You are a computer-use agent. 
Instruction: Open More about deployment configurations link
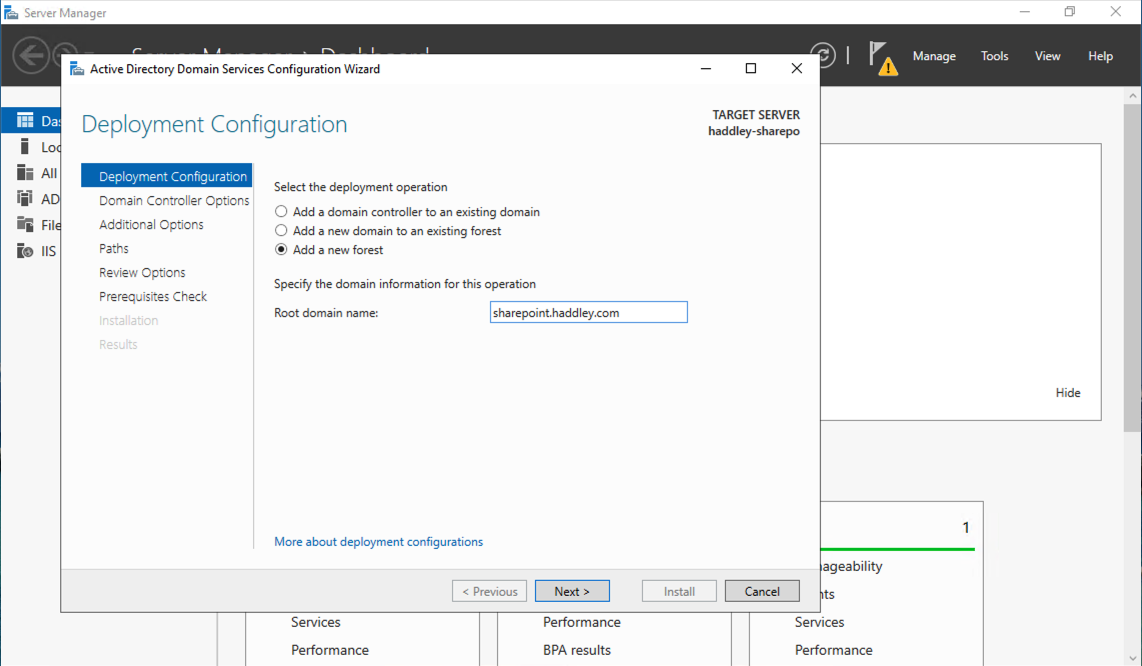pyautogui.click(x=378, y=541)
